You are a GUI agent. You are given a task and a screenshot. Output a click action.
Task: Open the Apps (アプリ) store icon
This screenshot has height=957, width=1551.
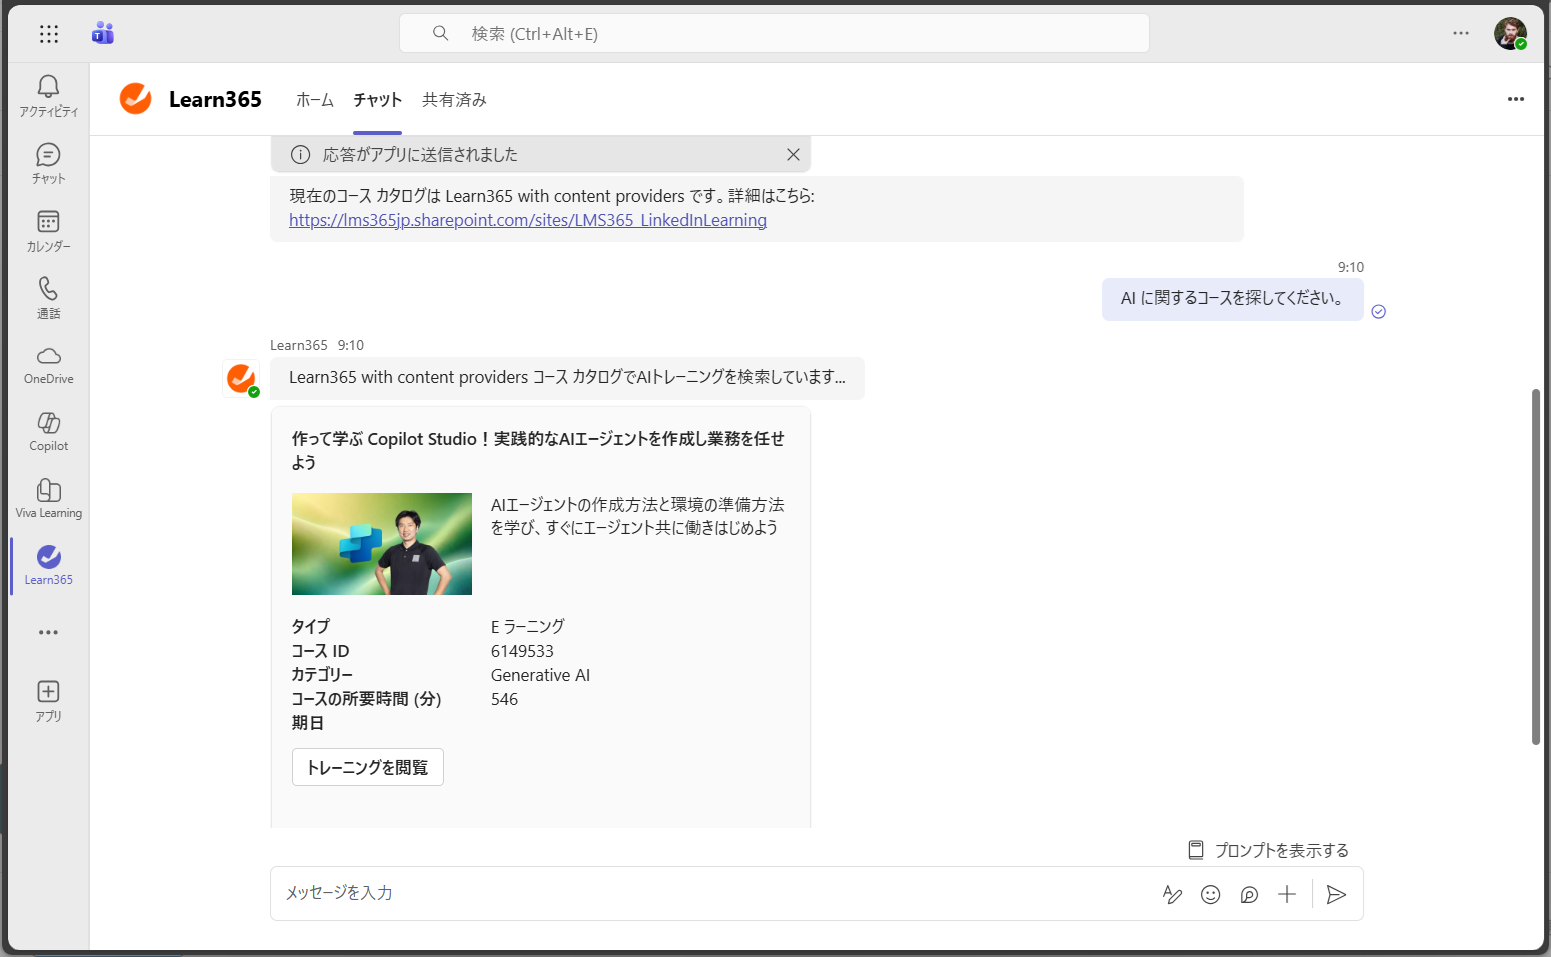tap(48, 701)
